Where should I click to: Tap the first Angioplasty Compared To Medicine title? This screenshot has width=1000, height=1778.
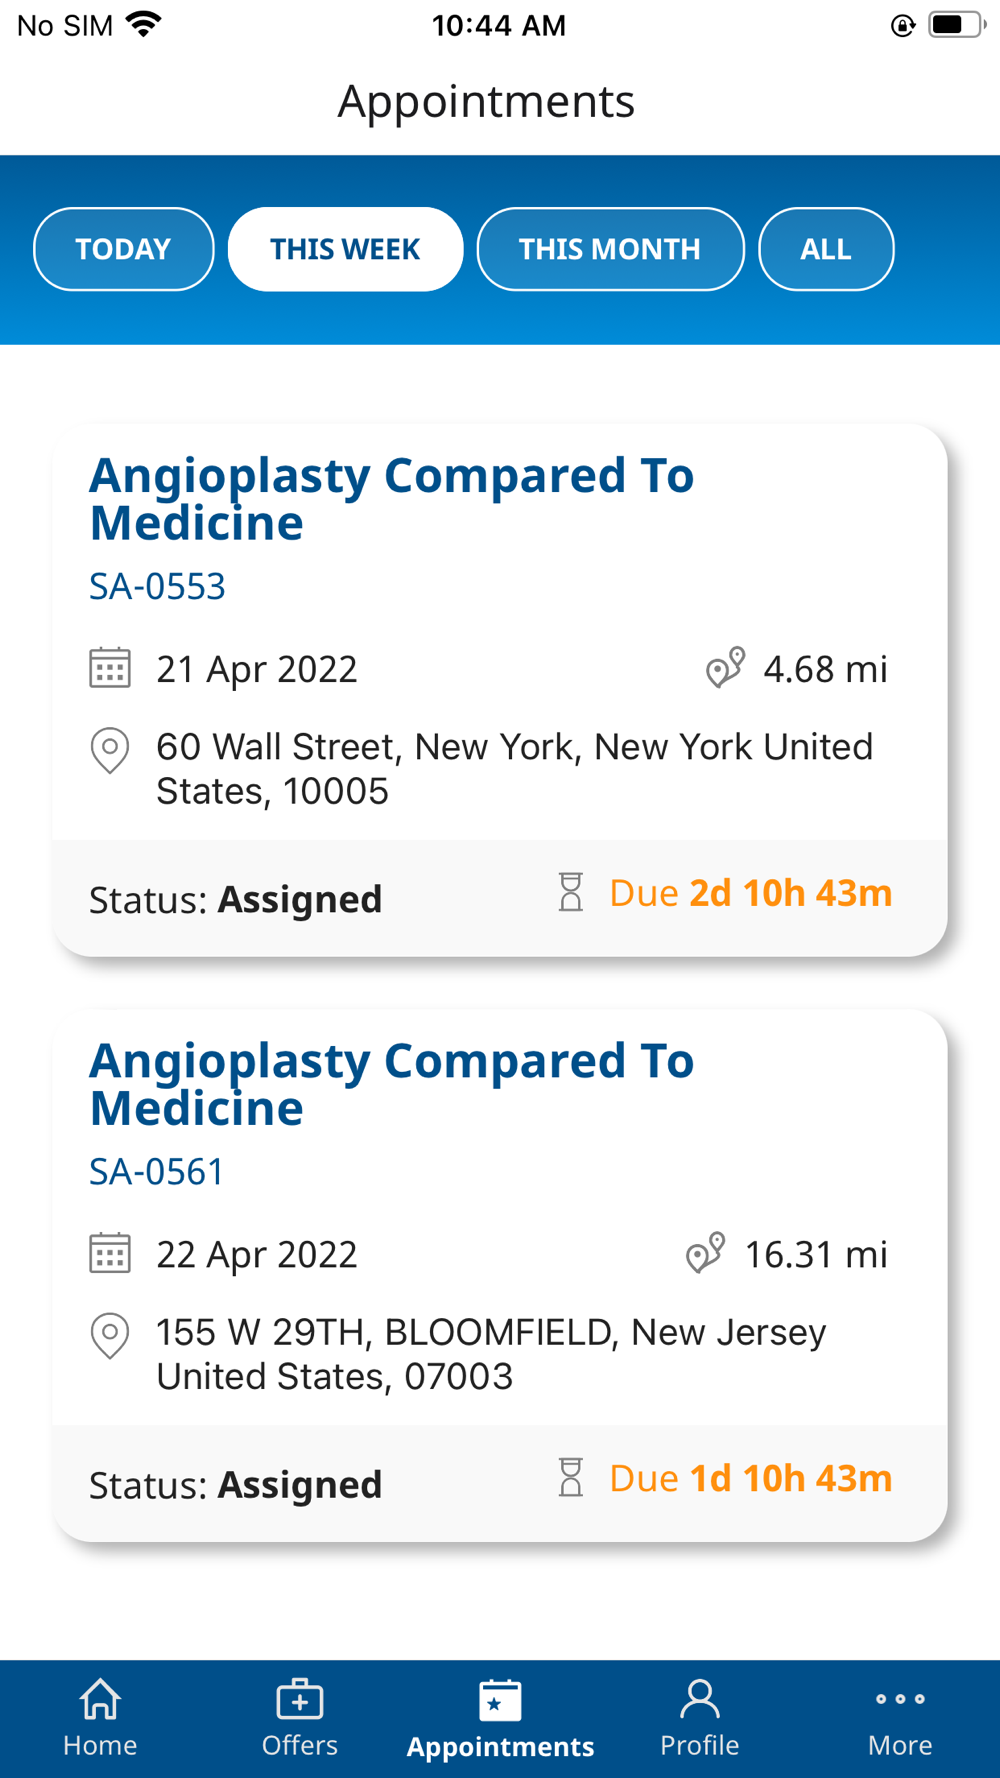point(391,499)
